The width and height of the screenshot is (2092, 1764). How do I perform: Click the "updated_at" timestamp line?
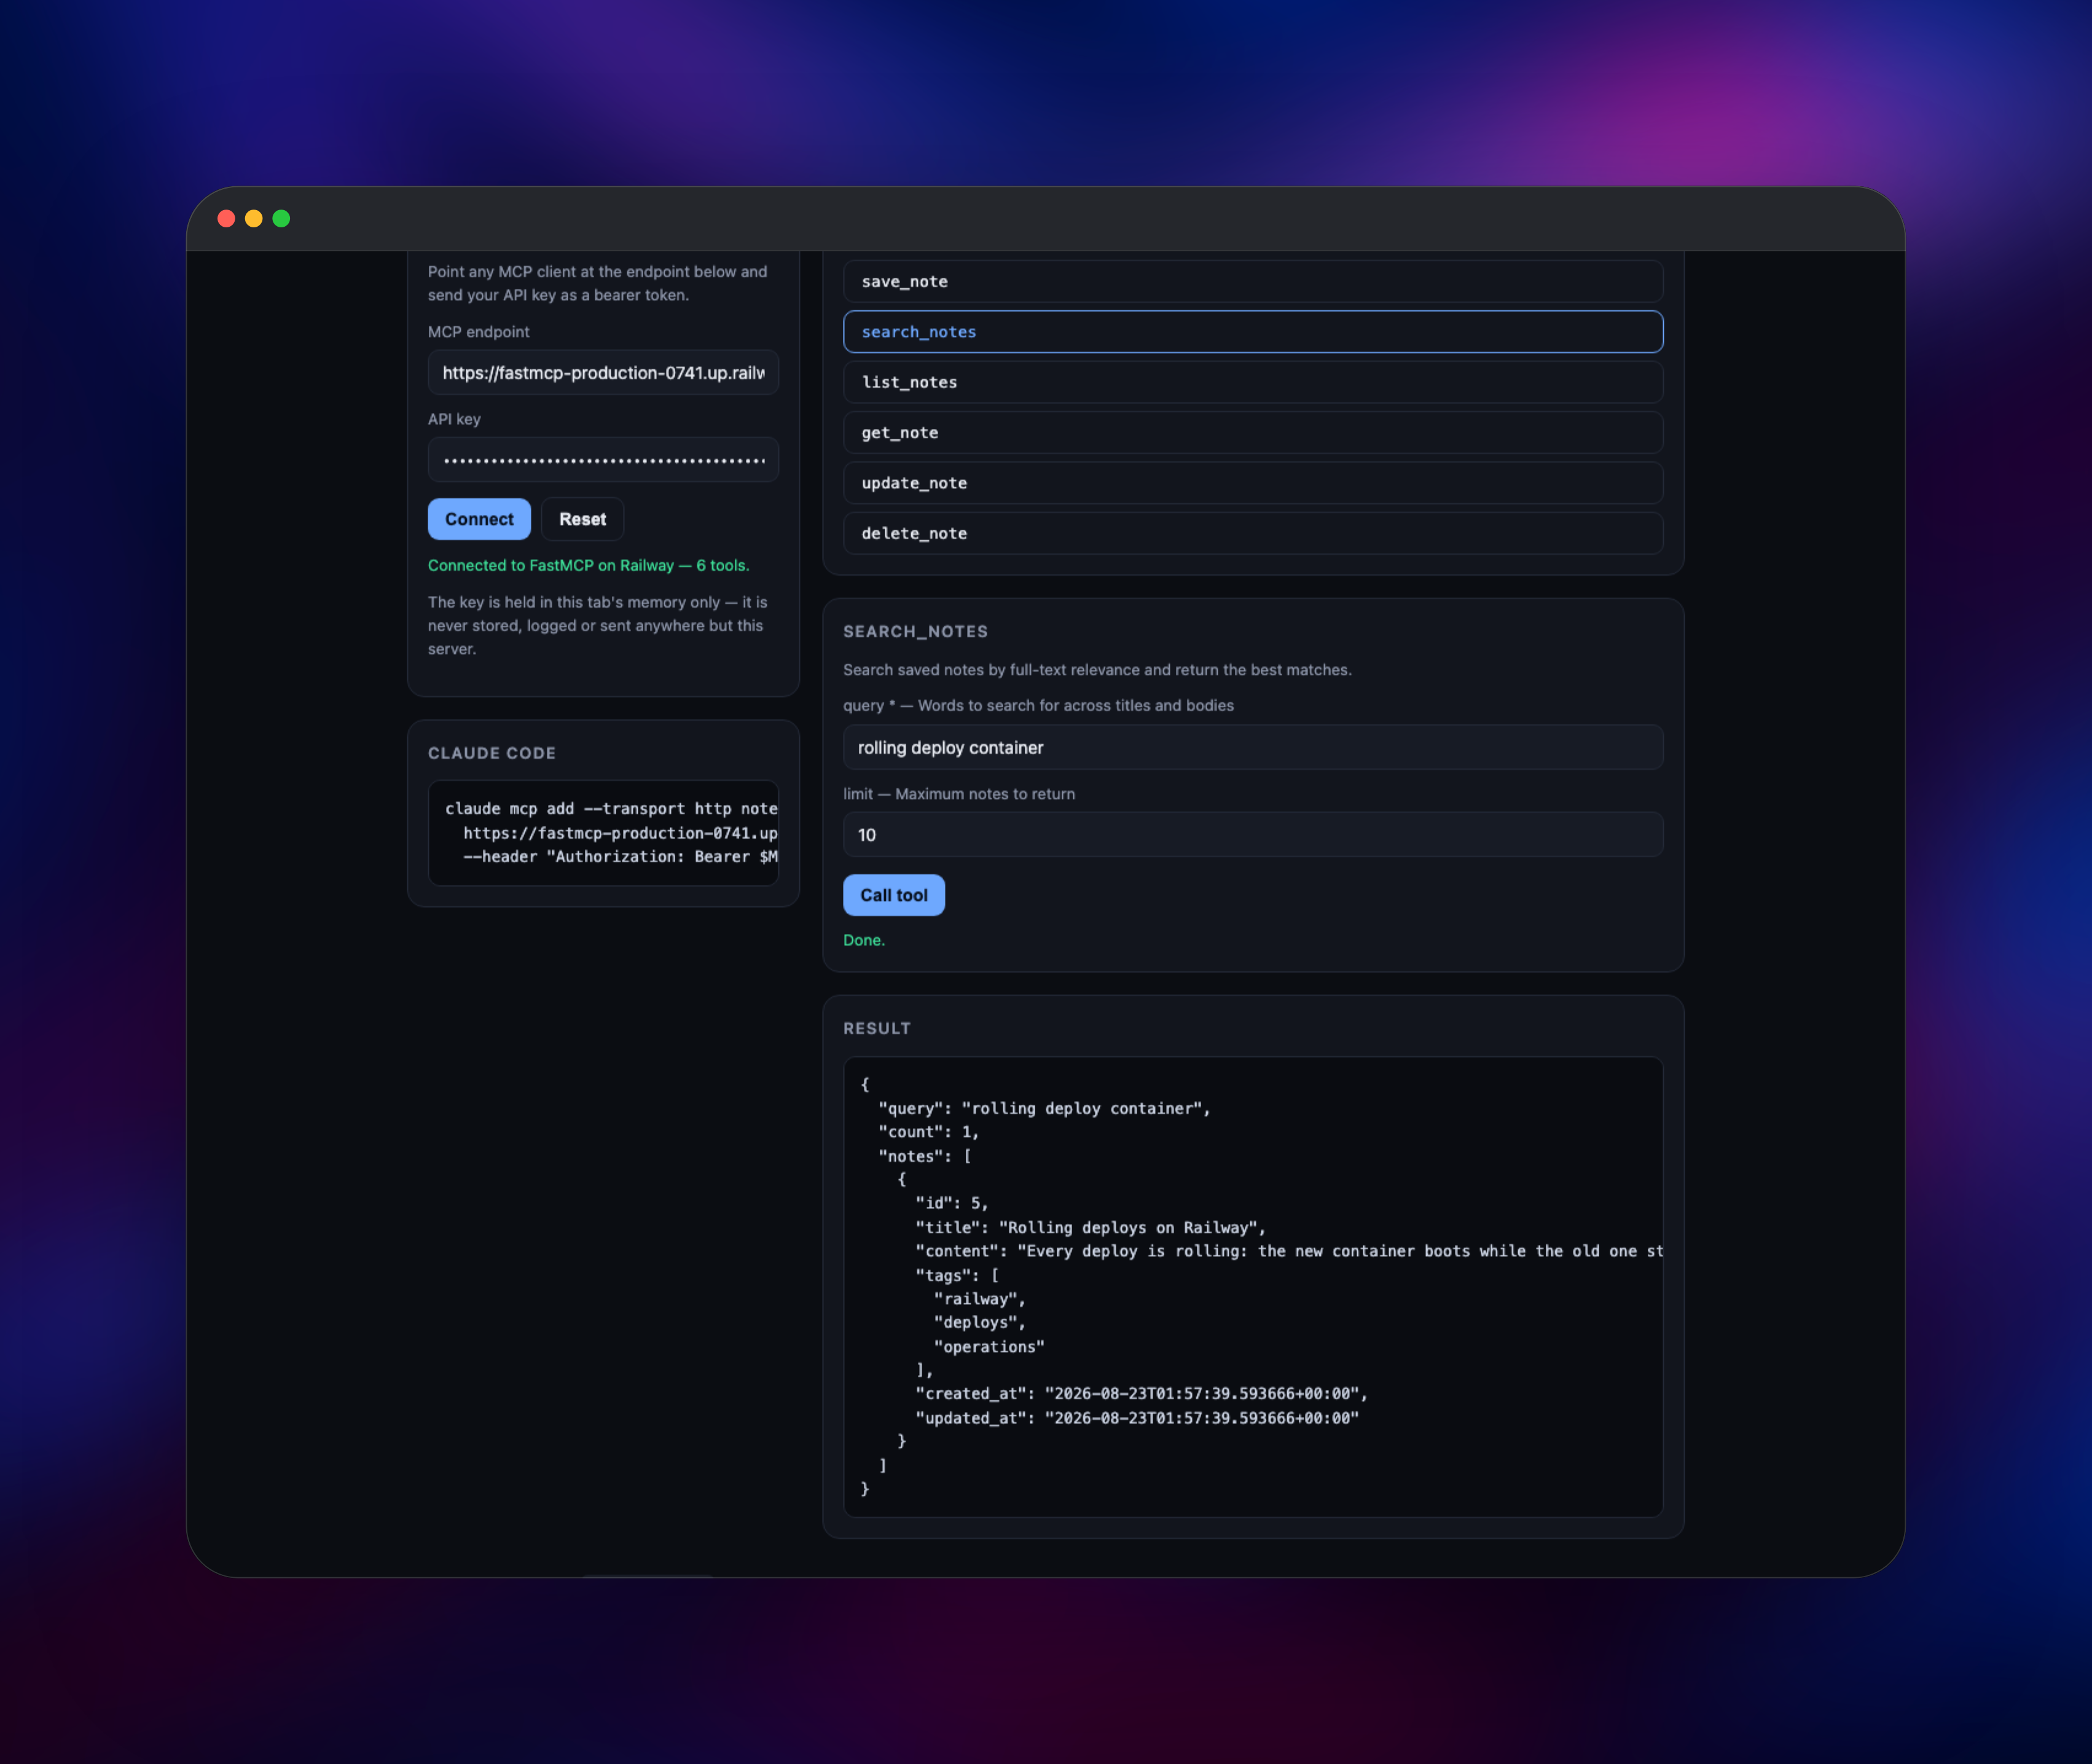point(1137,1418)
